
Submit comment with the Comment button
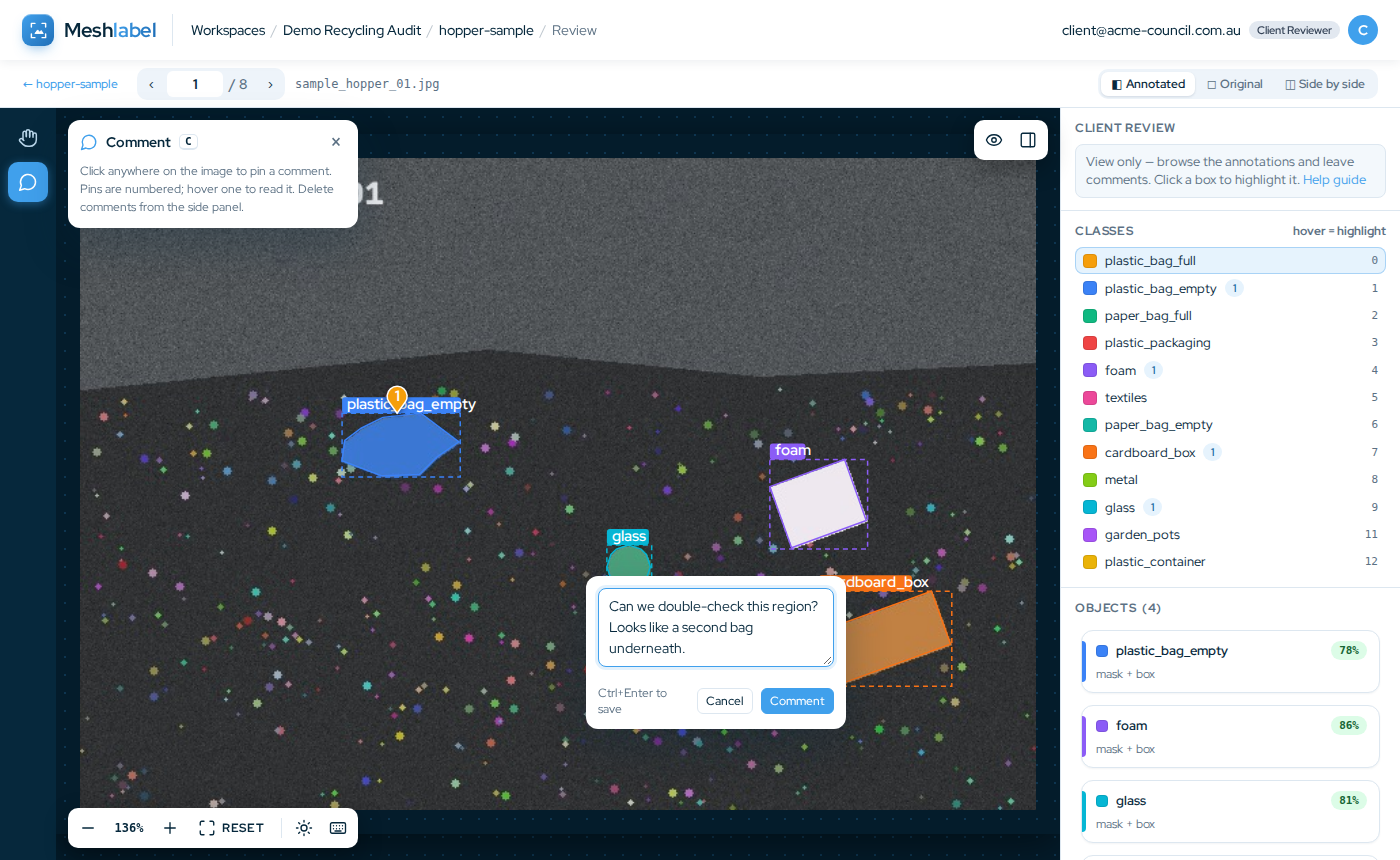point(797,701)
